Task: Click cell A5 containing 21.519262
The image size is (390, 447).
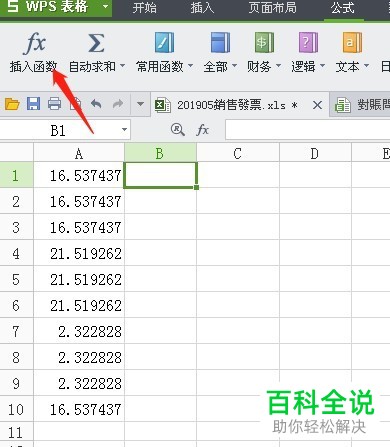Action: pos(79,279)
